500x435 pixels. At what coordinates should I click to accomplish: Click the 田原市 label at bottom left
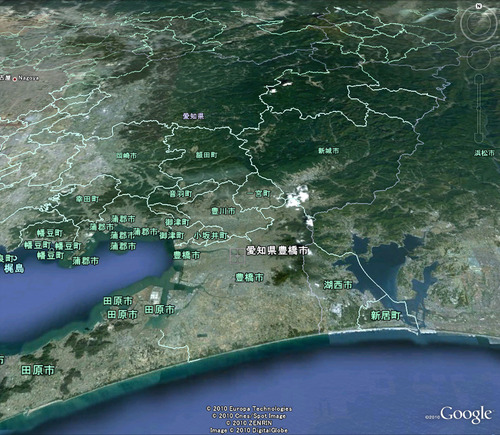pyautogui.click(x=38, y=370)
